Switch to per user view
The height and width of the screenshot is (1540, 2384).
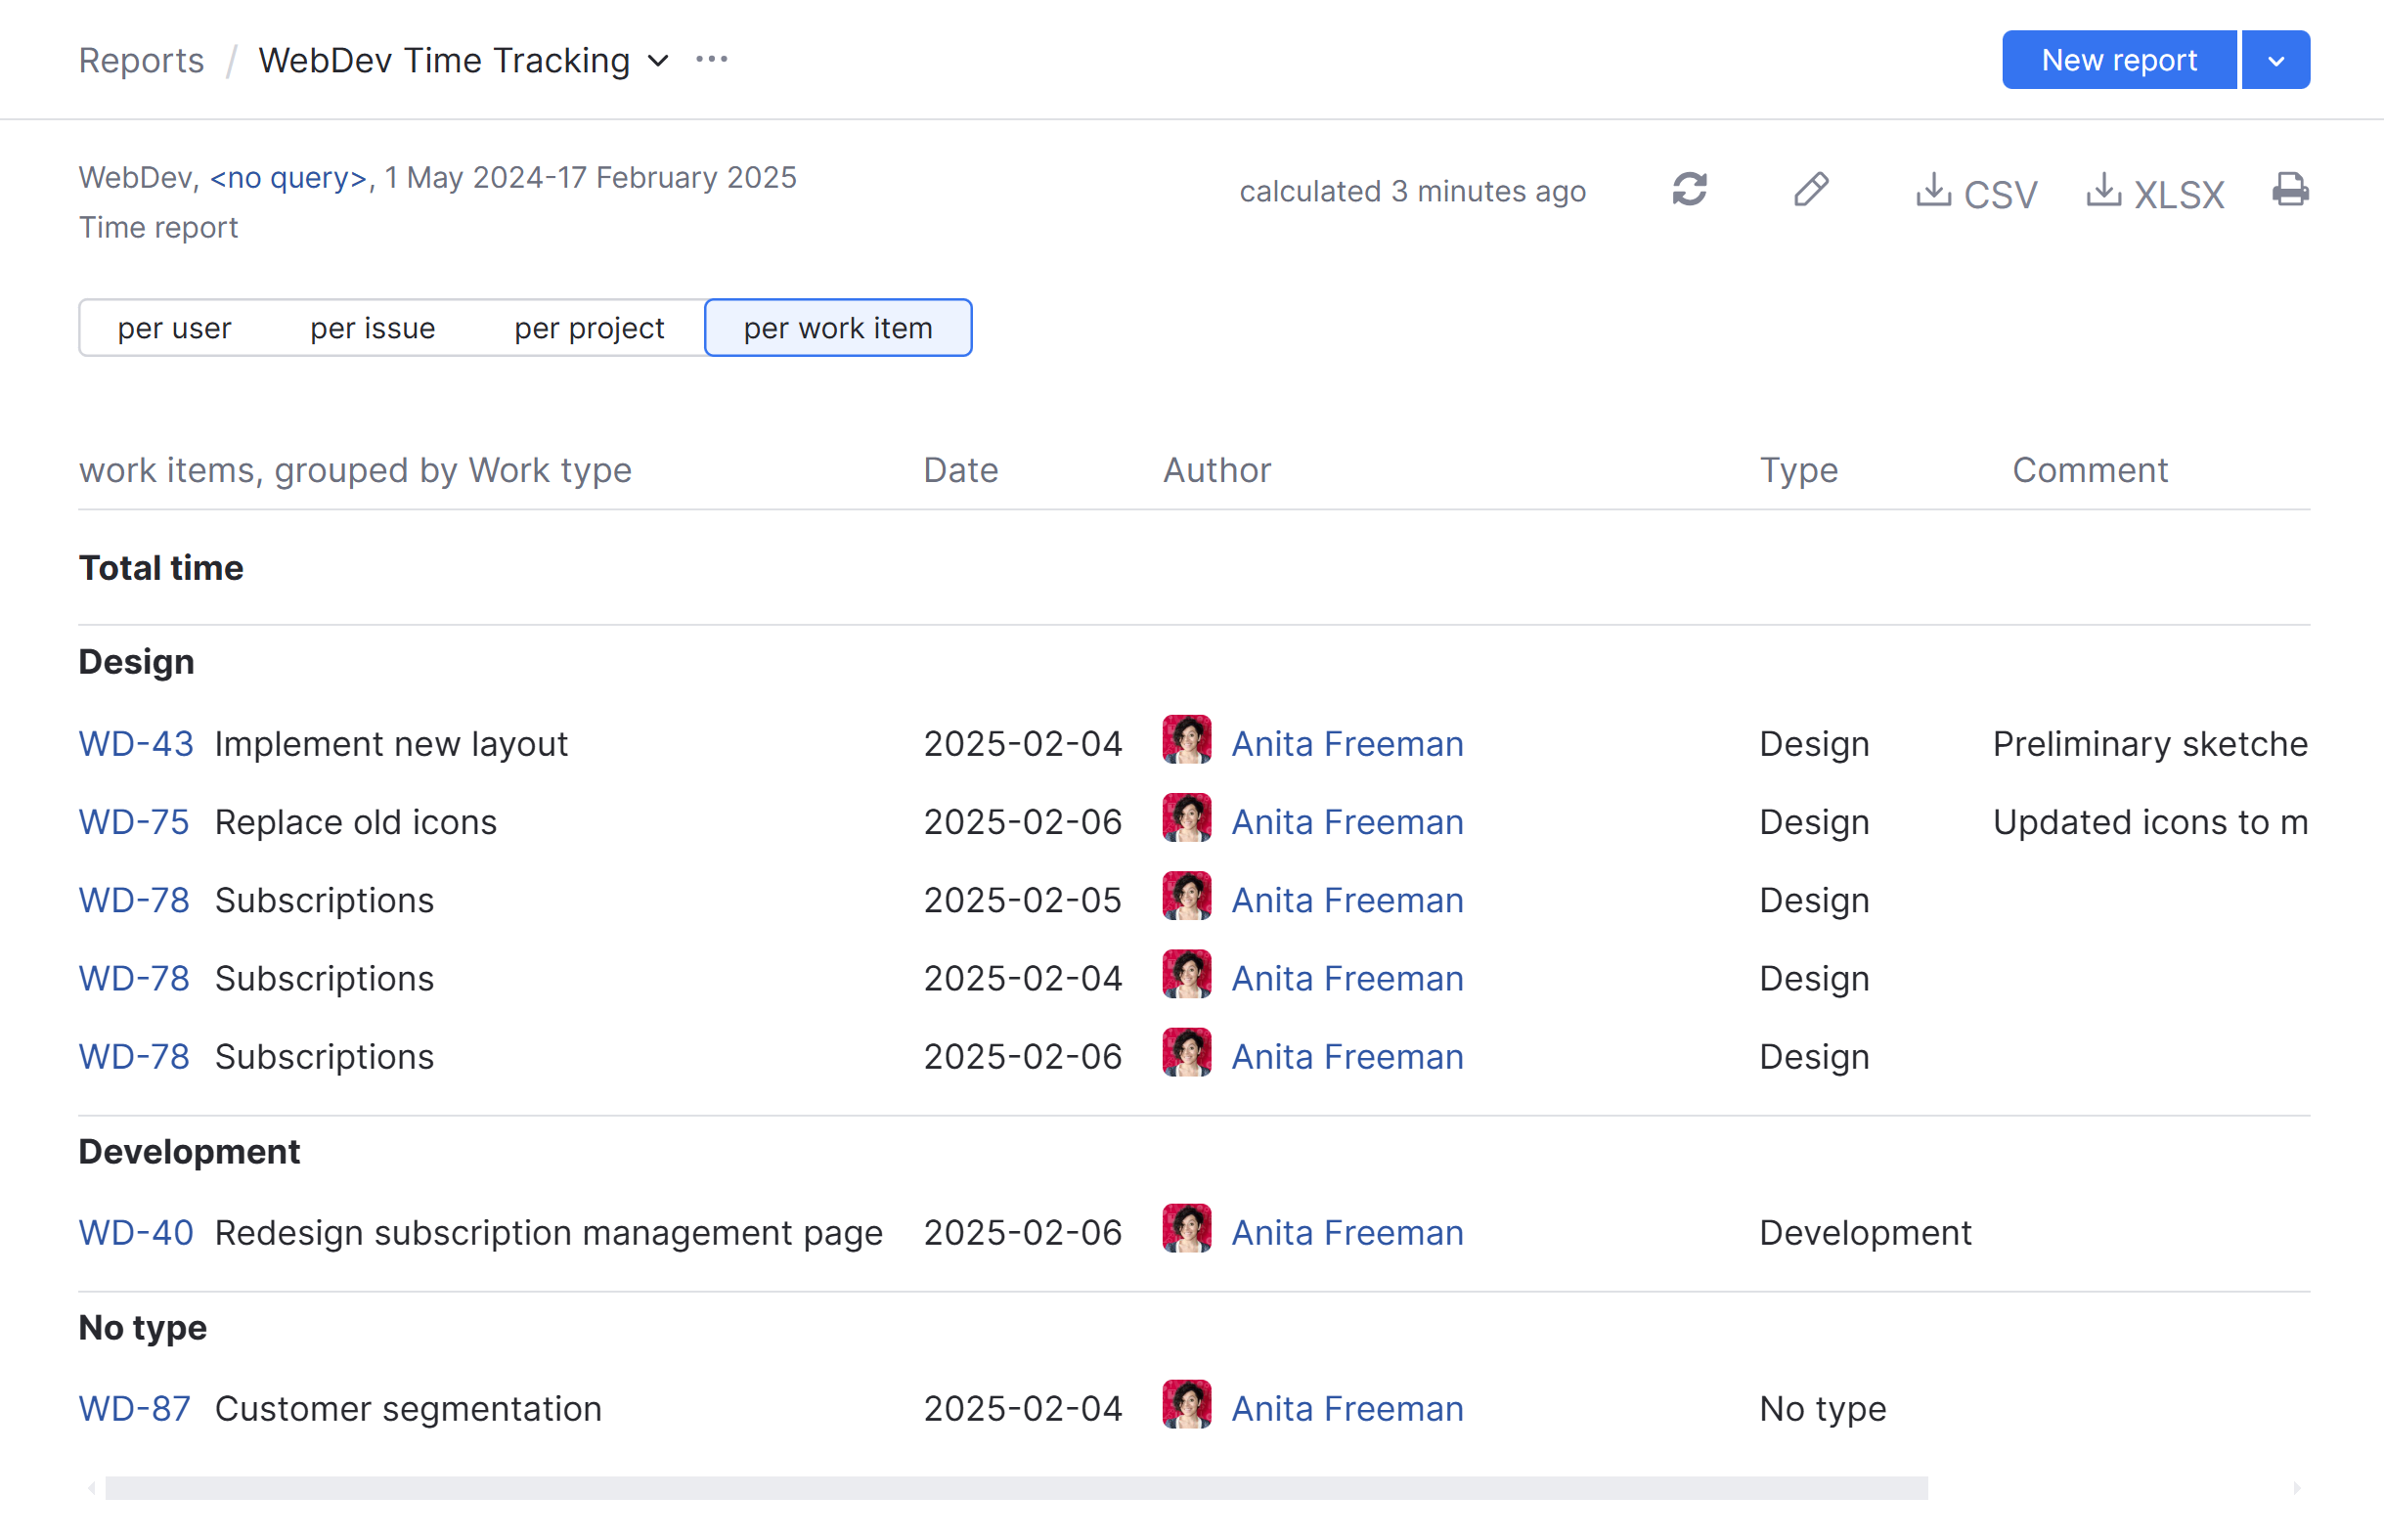[x=174, y=328]
